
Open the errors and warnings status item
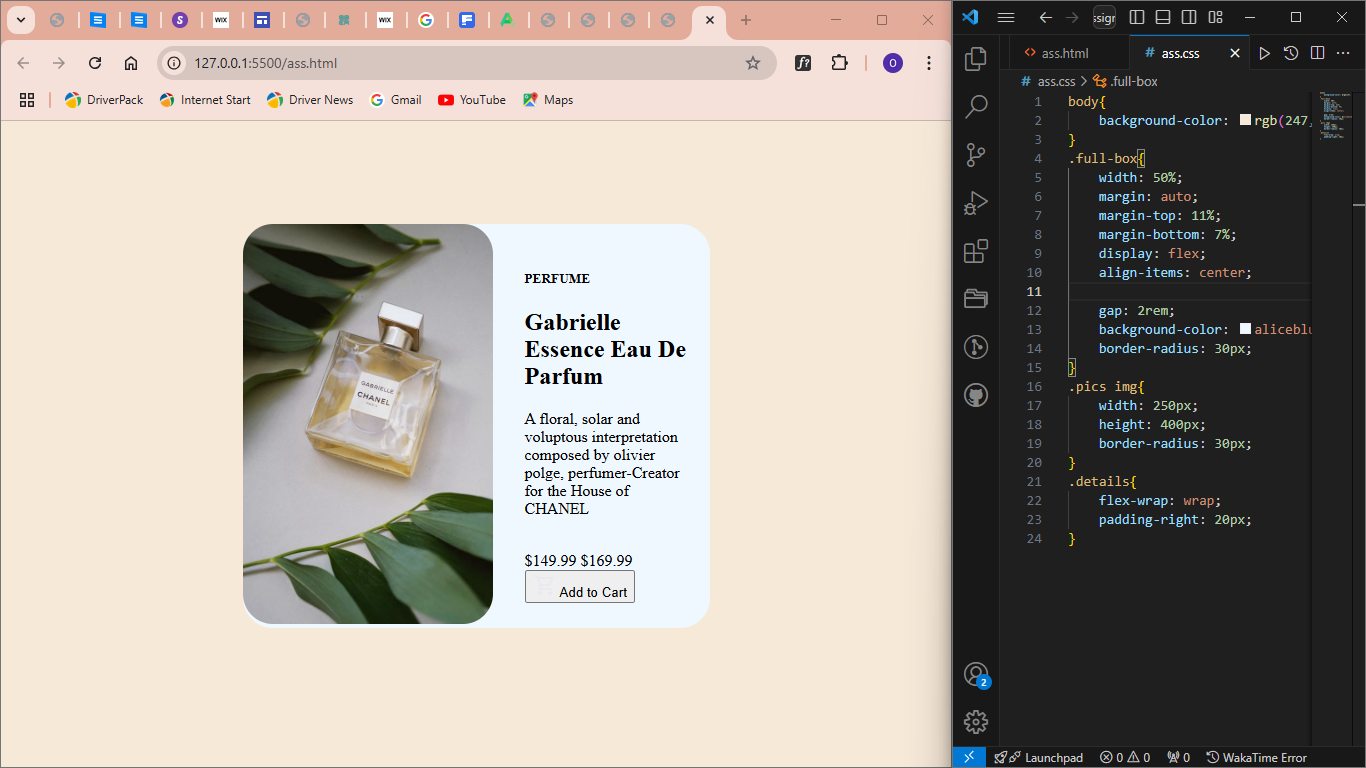click(x=1125, y=757)
